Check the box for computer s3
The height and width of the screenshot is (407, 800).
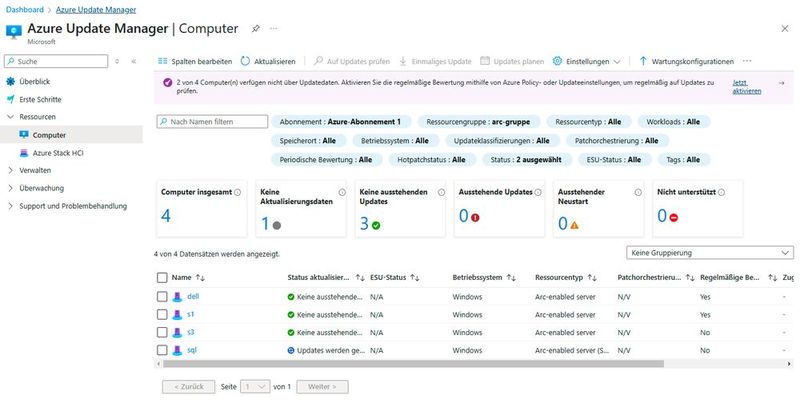pos(162,333)
